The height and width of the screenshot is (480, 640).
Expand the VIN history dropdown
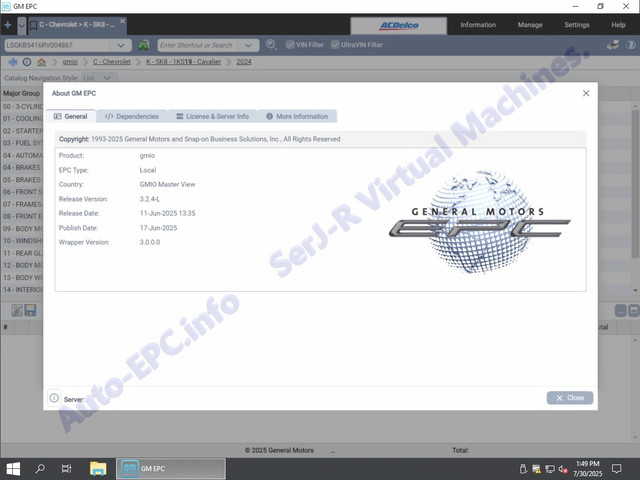pyautogui.click(x=121, y=45)
